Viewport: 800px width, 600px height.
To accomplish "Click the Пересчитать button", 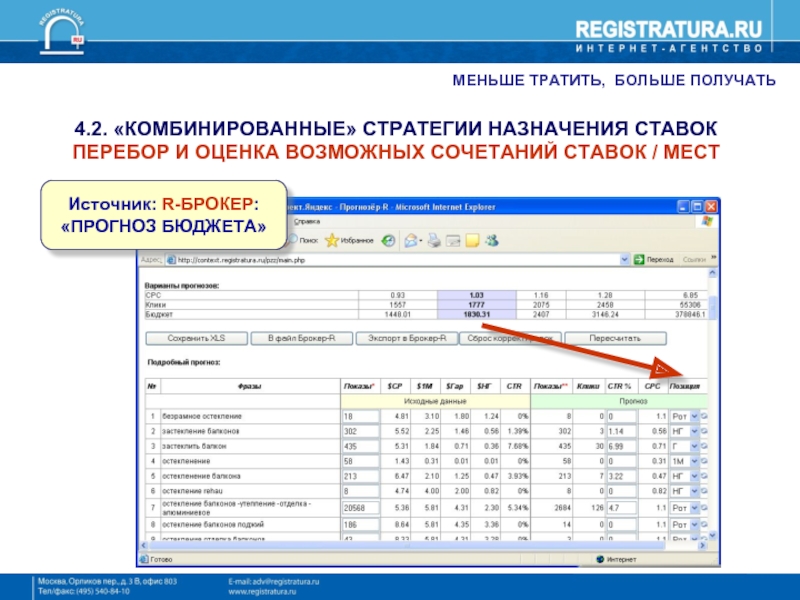I will 615,338.
